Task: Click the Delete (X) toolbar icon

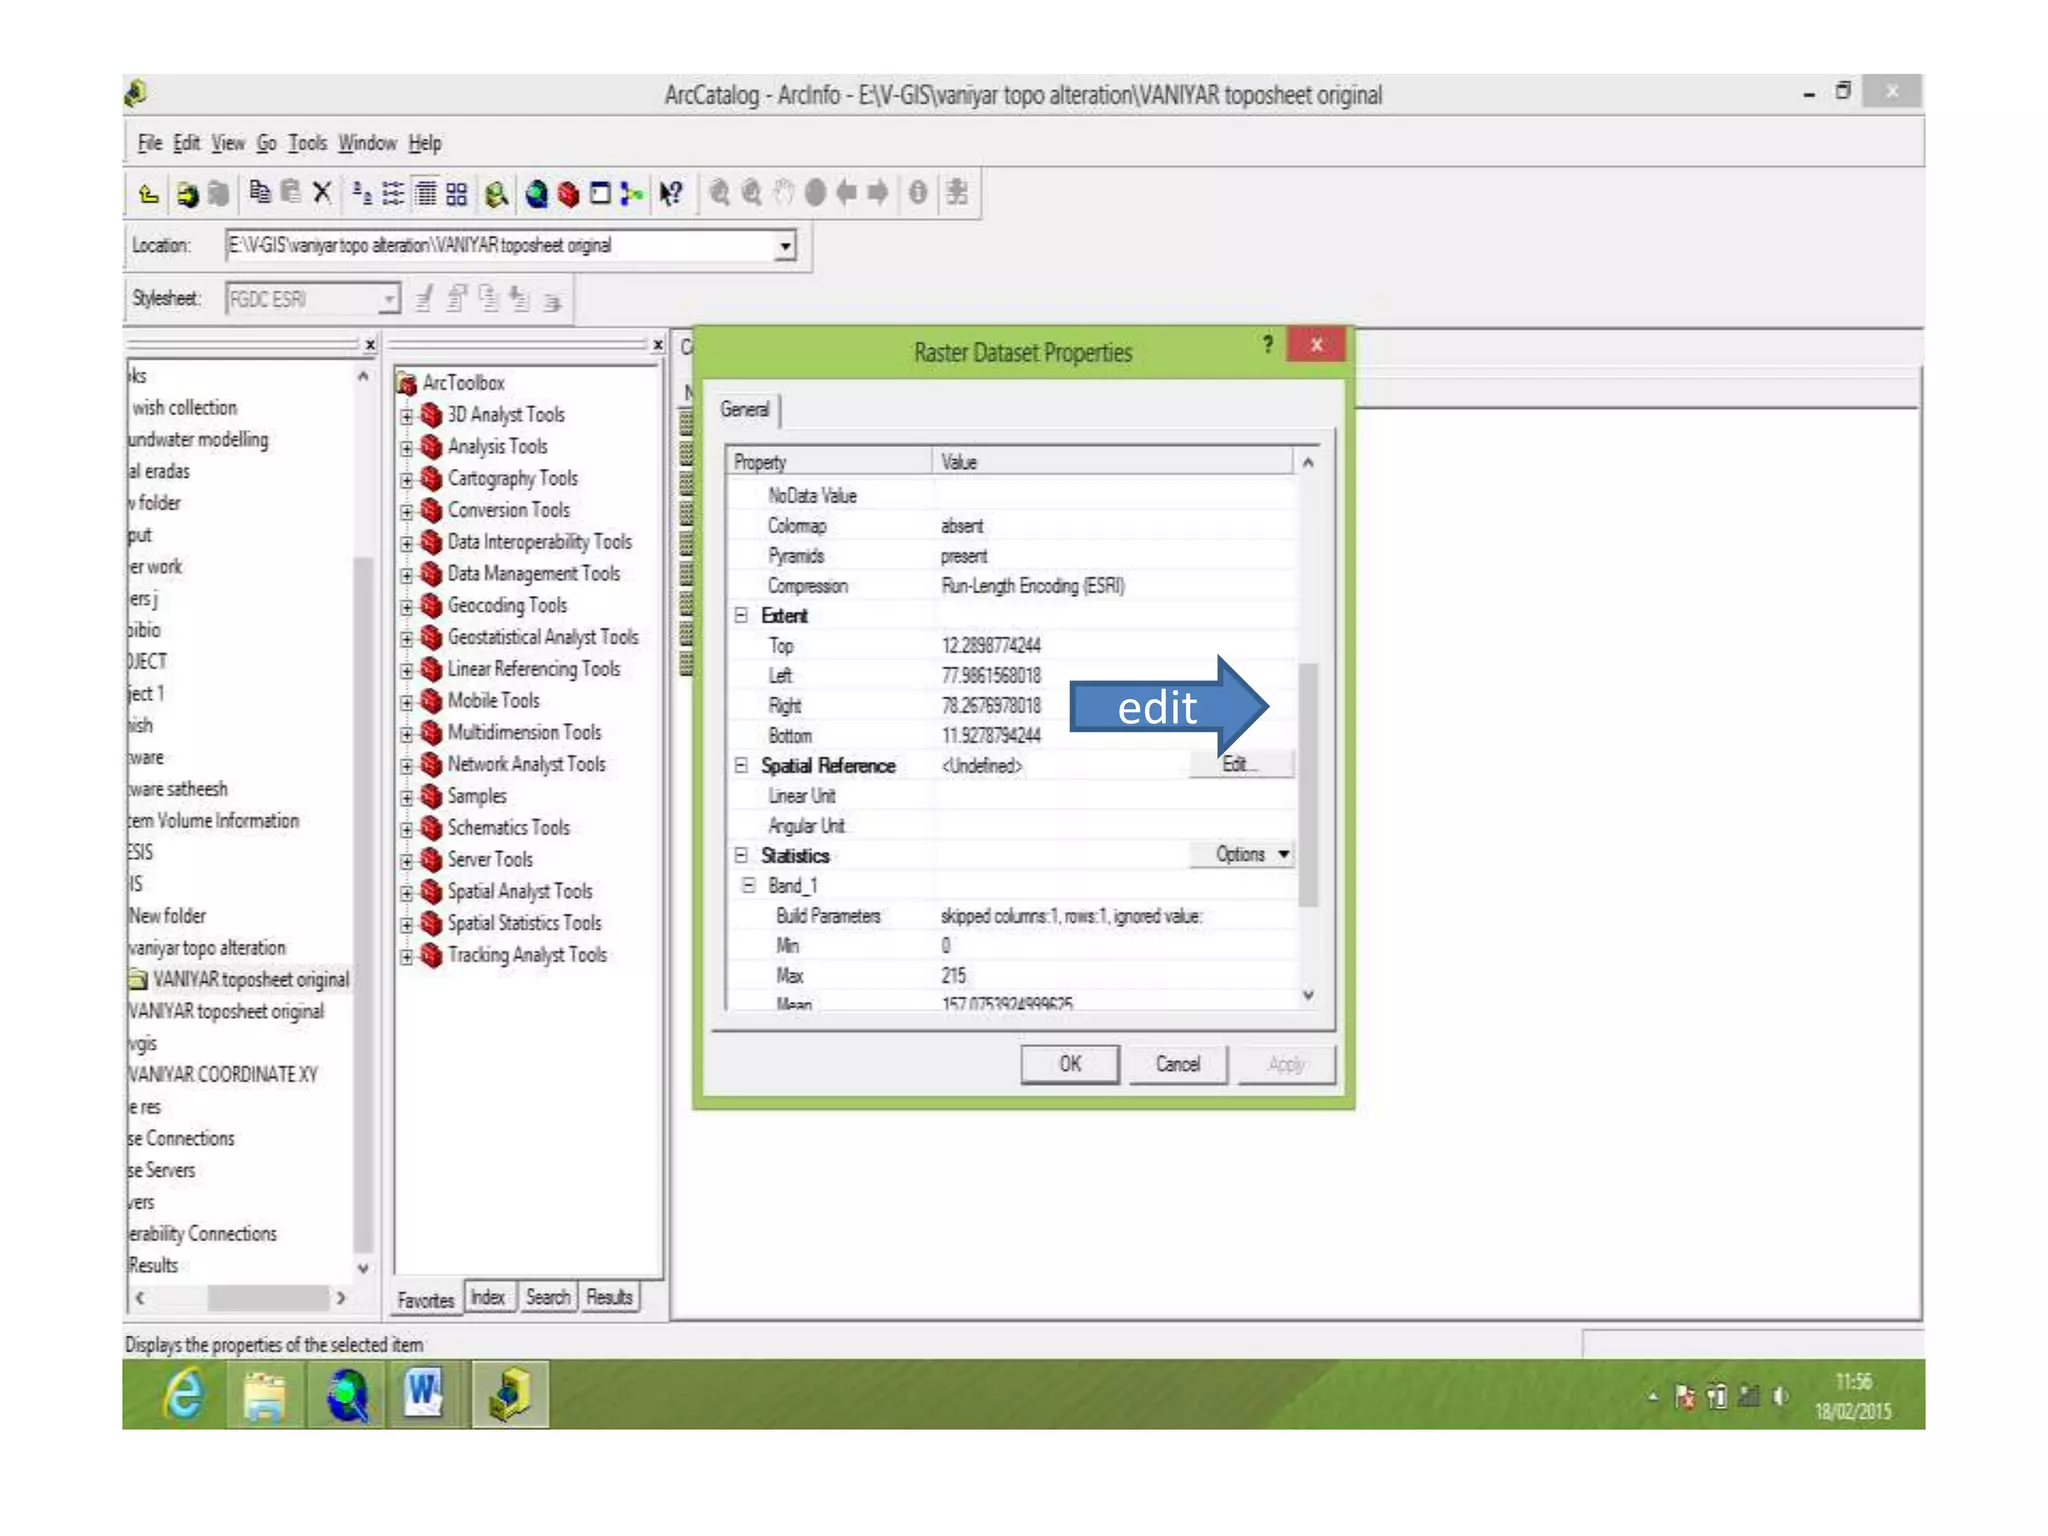Action: coord(322,192)
